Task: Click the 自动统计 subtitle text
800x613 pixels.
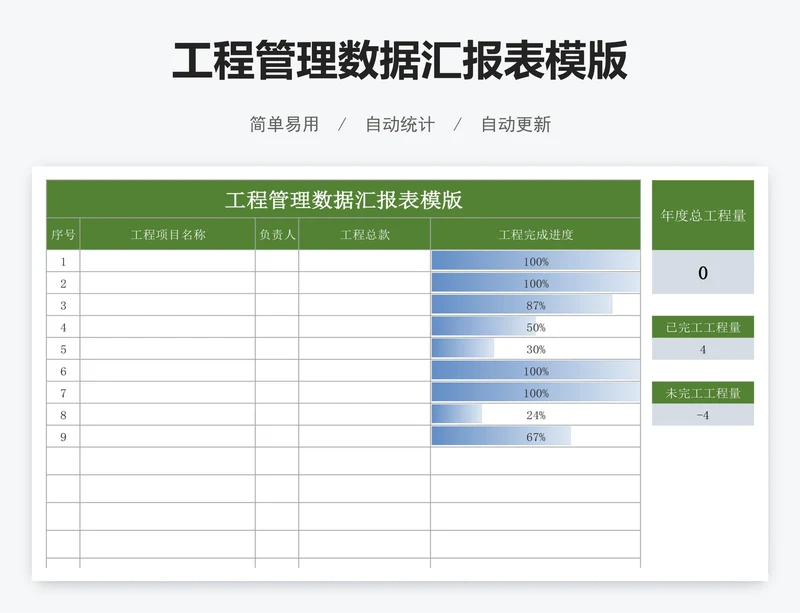Action: coord(400,124)
